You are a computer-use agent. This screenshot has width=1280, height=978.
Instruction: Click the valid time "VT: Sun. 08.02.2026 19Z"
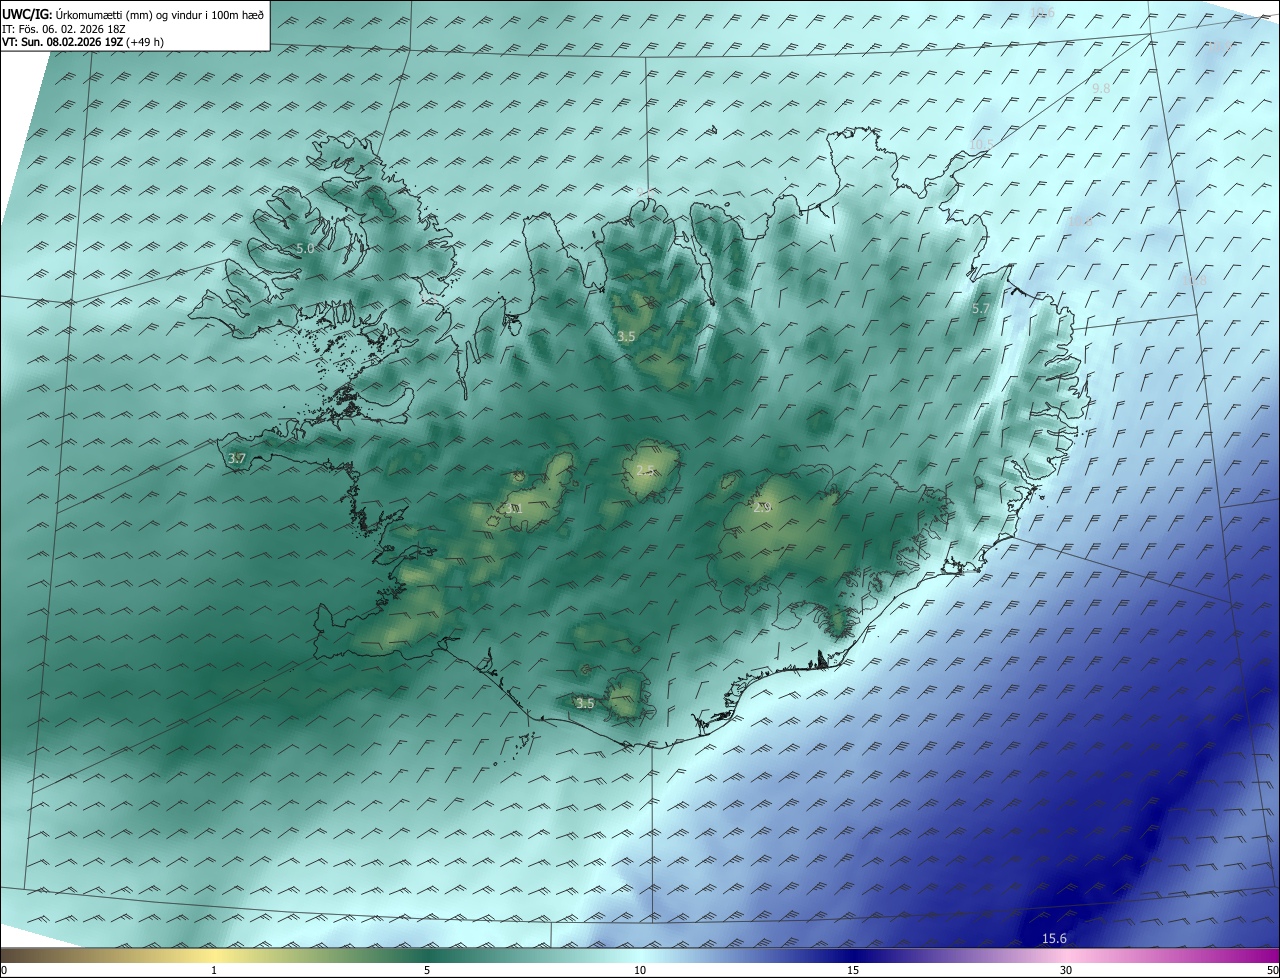pos(62,42)
